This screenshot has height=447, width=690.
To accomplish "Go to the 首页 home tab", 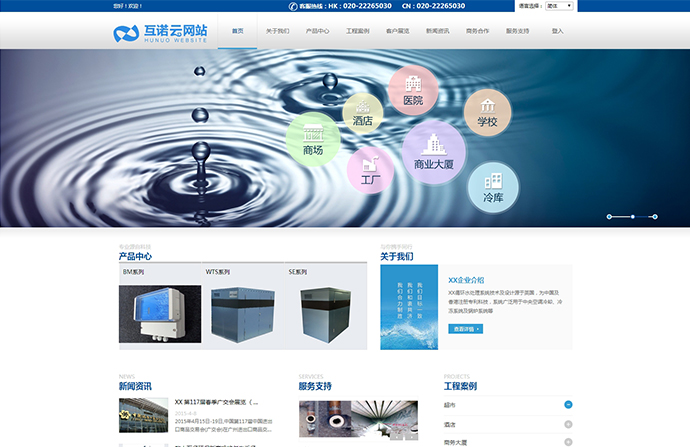I will [x=237, y=31].
